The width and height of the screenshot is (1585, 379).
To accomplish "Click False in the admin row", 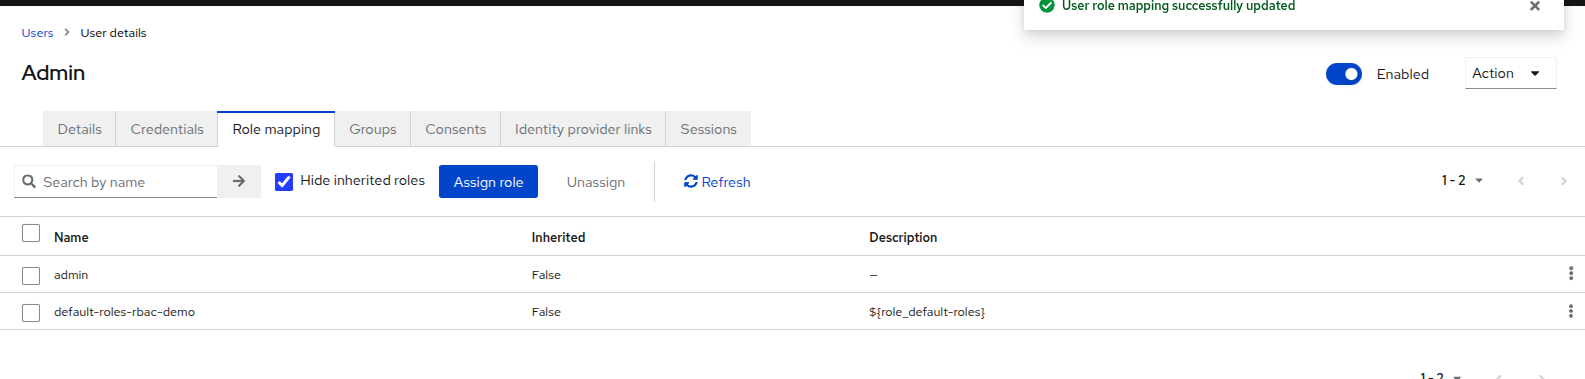I will (x=546, y=275).
